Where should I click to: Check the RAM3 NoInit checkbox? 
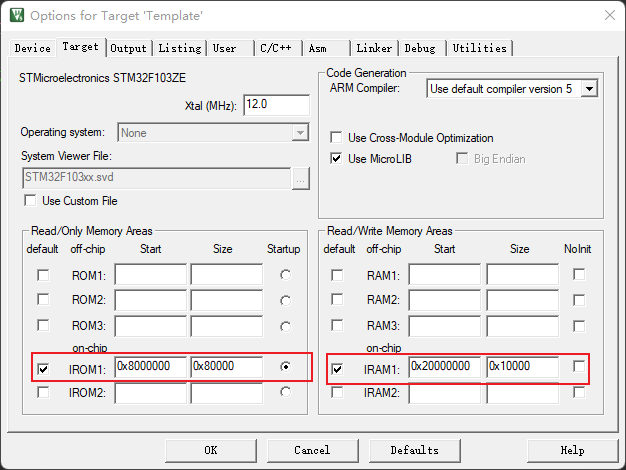pyautogui.click(x=579, y=326)
